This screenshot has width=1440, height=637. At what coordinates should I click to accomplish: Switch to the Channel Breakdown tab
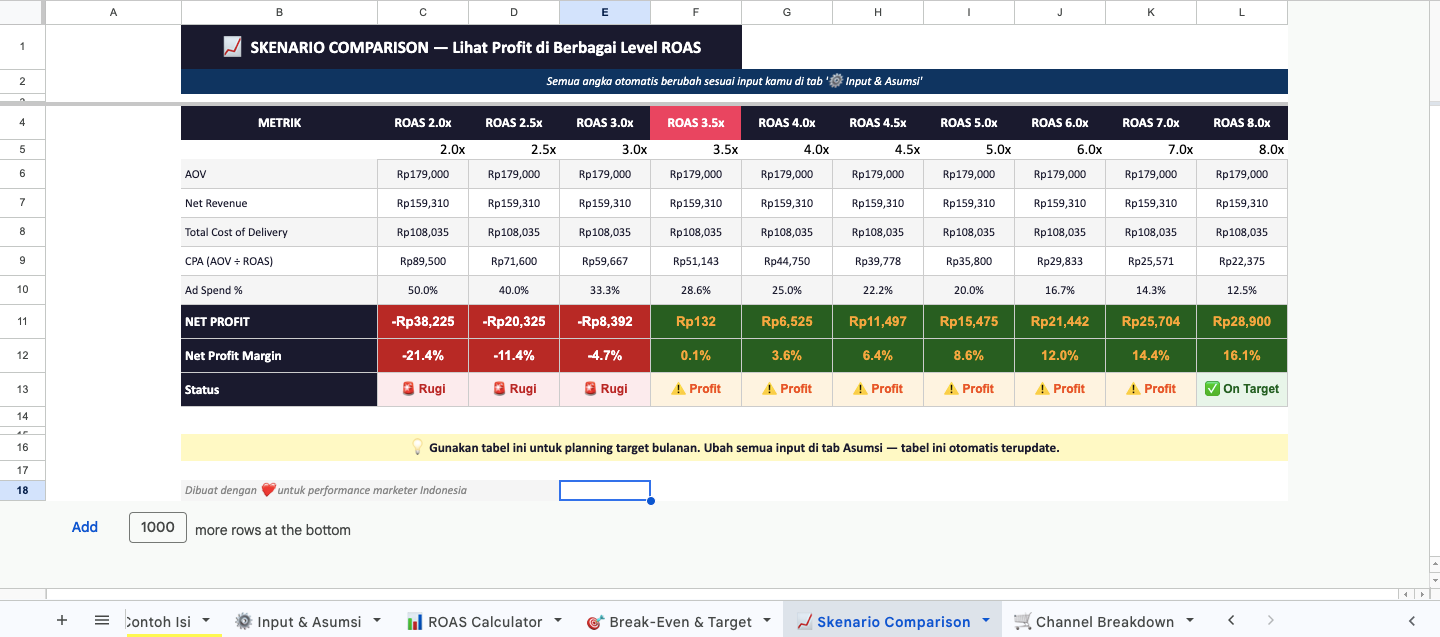(1104, 621)
